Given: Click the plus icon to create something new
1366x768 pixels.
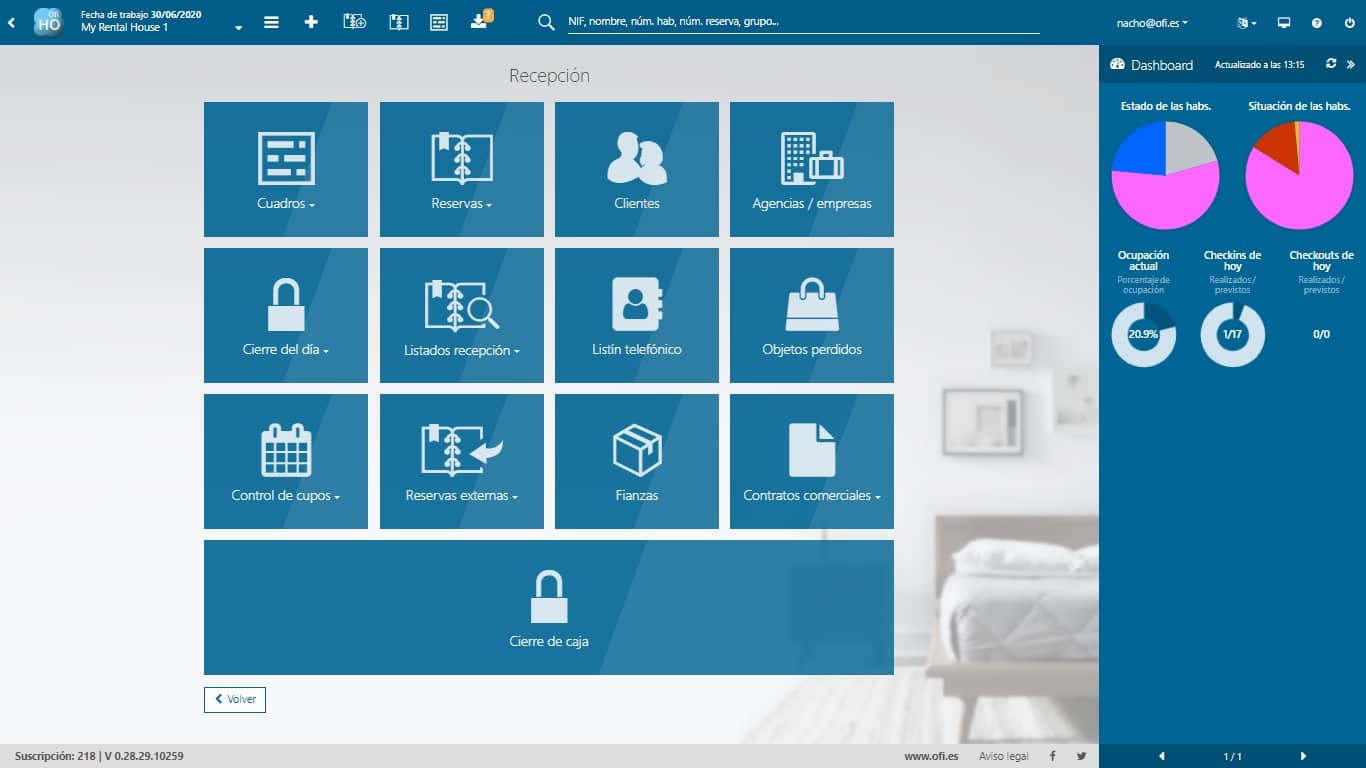Looking at the screenshot, I should click(x=311, y=20).
